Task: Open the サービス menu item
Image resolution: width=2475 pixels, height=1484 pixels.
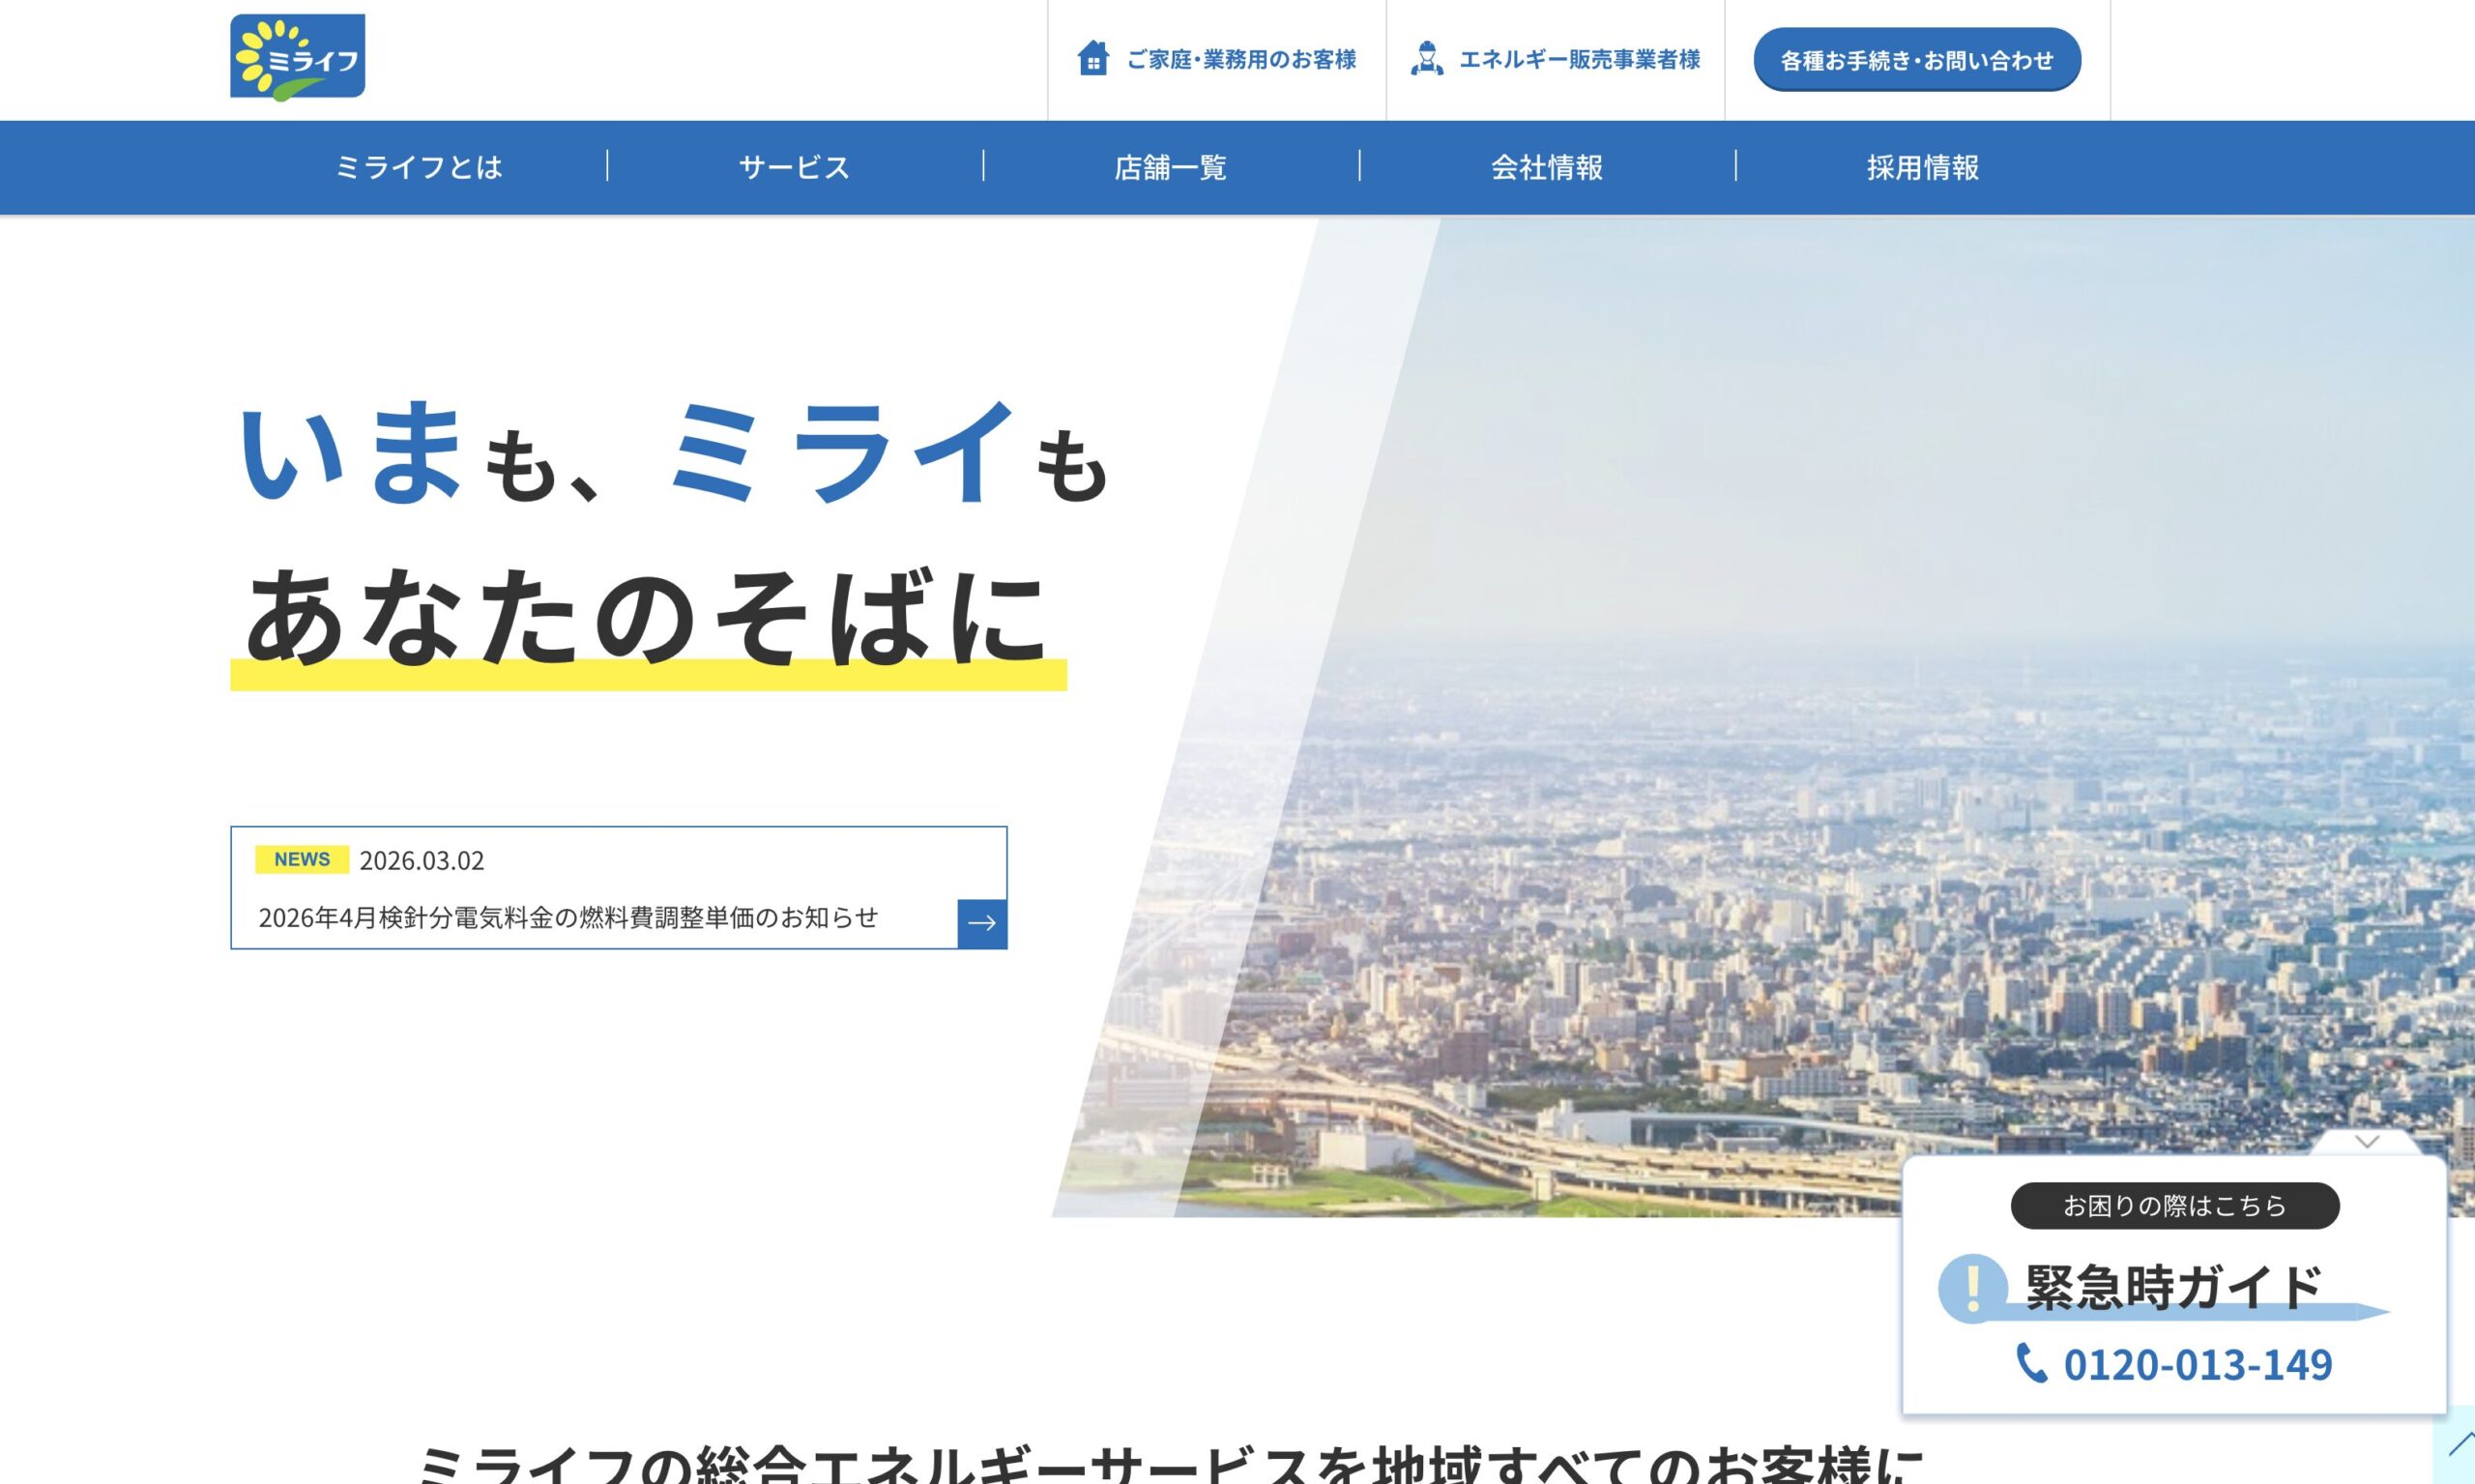Action: [794, 167]
